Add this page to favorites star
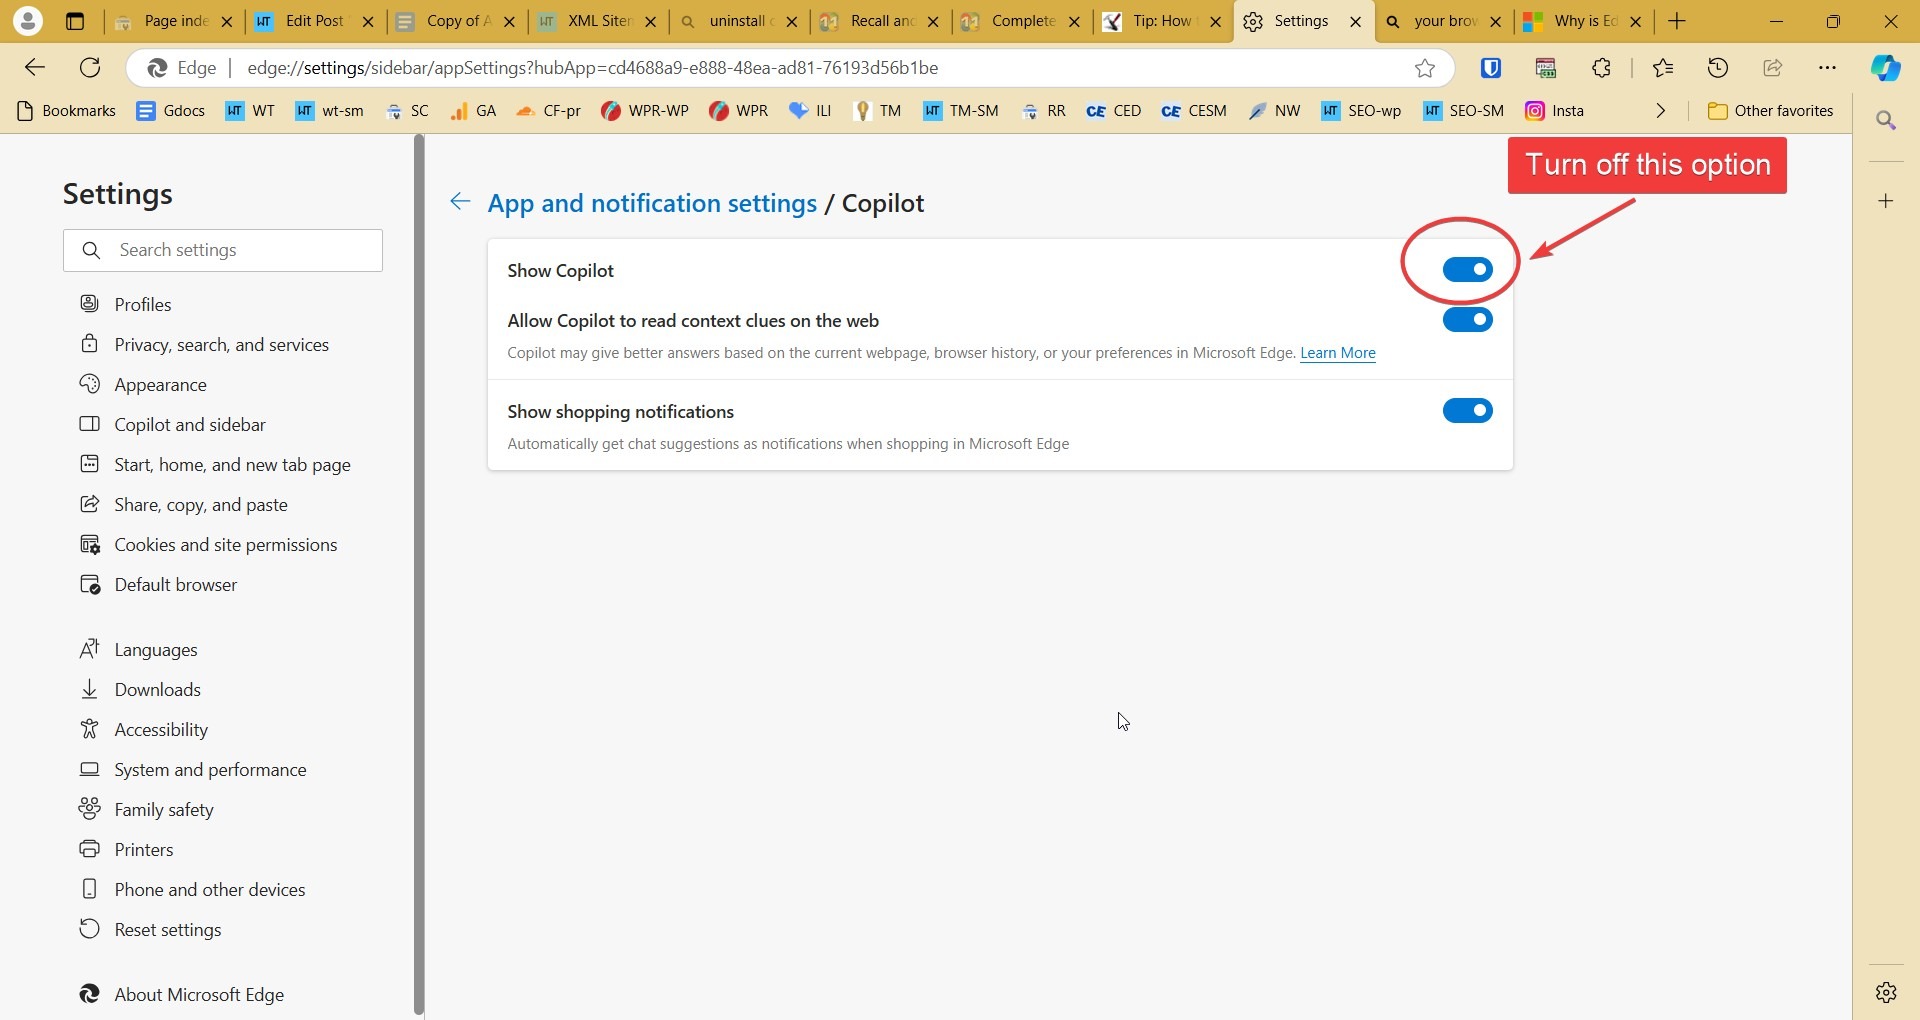1920x1020 pixels. point(1425,67)
